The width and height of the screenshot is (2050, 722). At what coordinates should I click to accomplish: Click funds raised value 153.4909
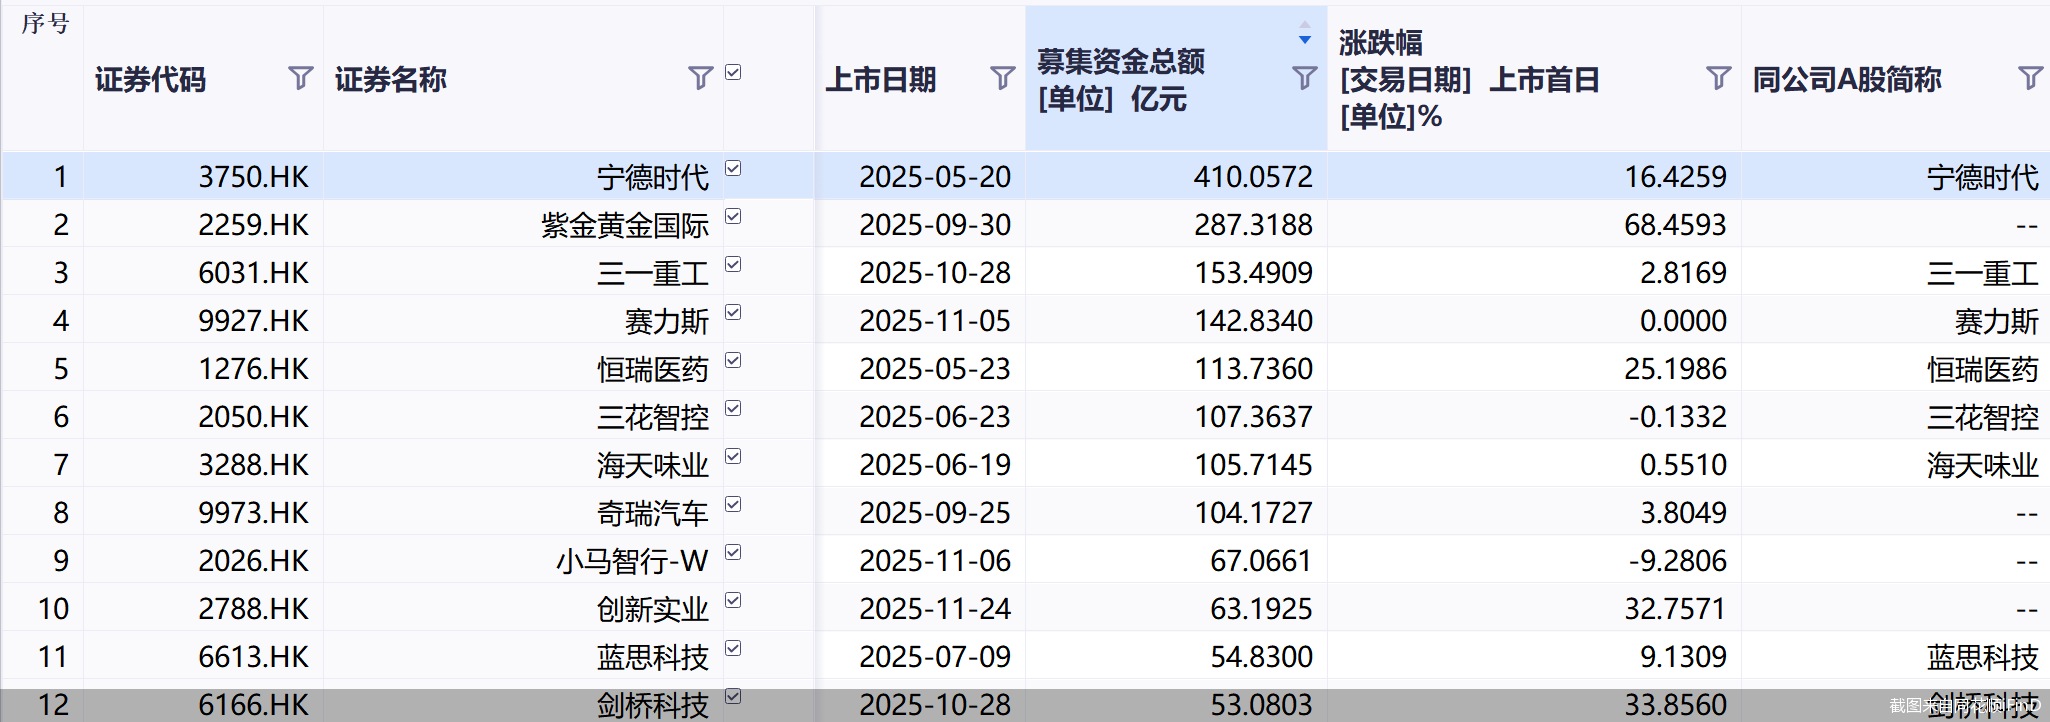coord(1253,273)
